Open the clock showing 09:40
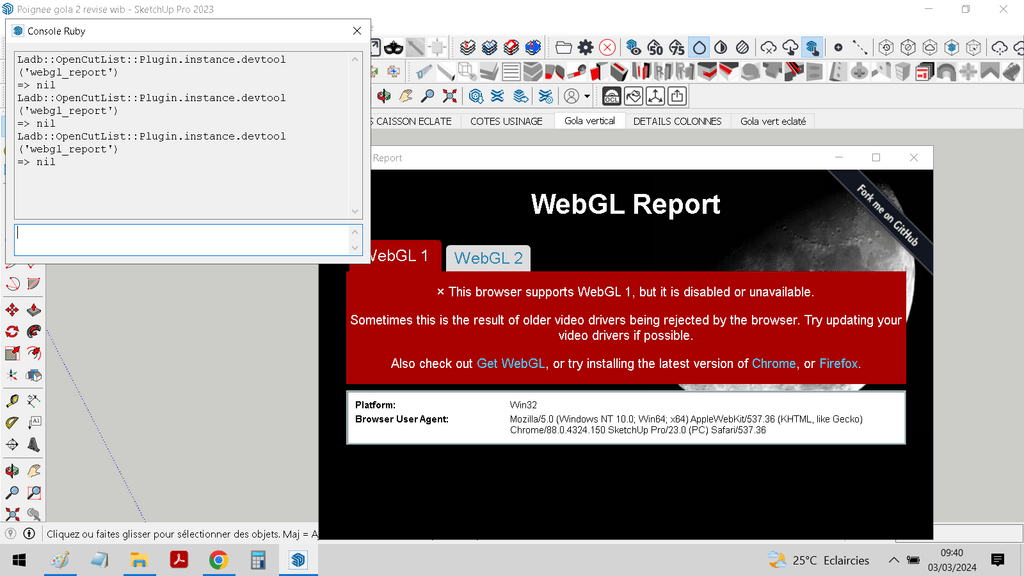Viewport: 1024px width, 576px height. tap(952, 560)
